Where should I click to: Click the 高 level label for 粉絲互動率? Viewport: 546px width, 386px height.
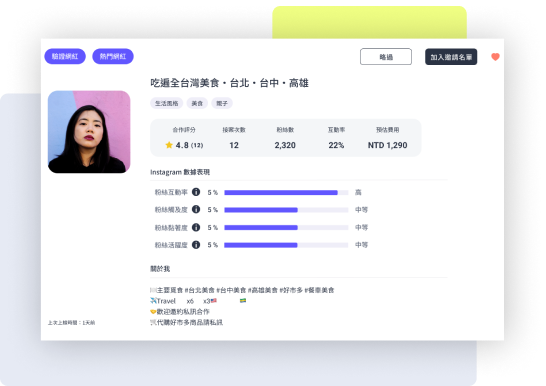point(358,192)
